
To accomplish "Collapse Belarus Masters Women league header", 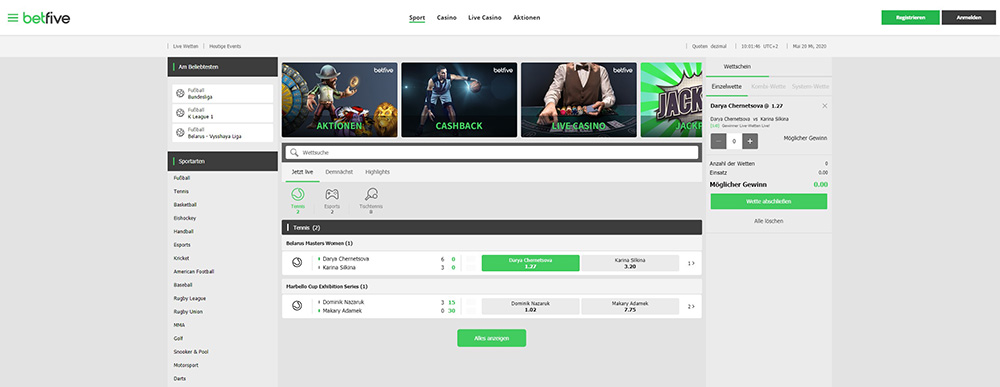I will click(492, 243).
